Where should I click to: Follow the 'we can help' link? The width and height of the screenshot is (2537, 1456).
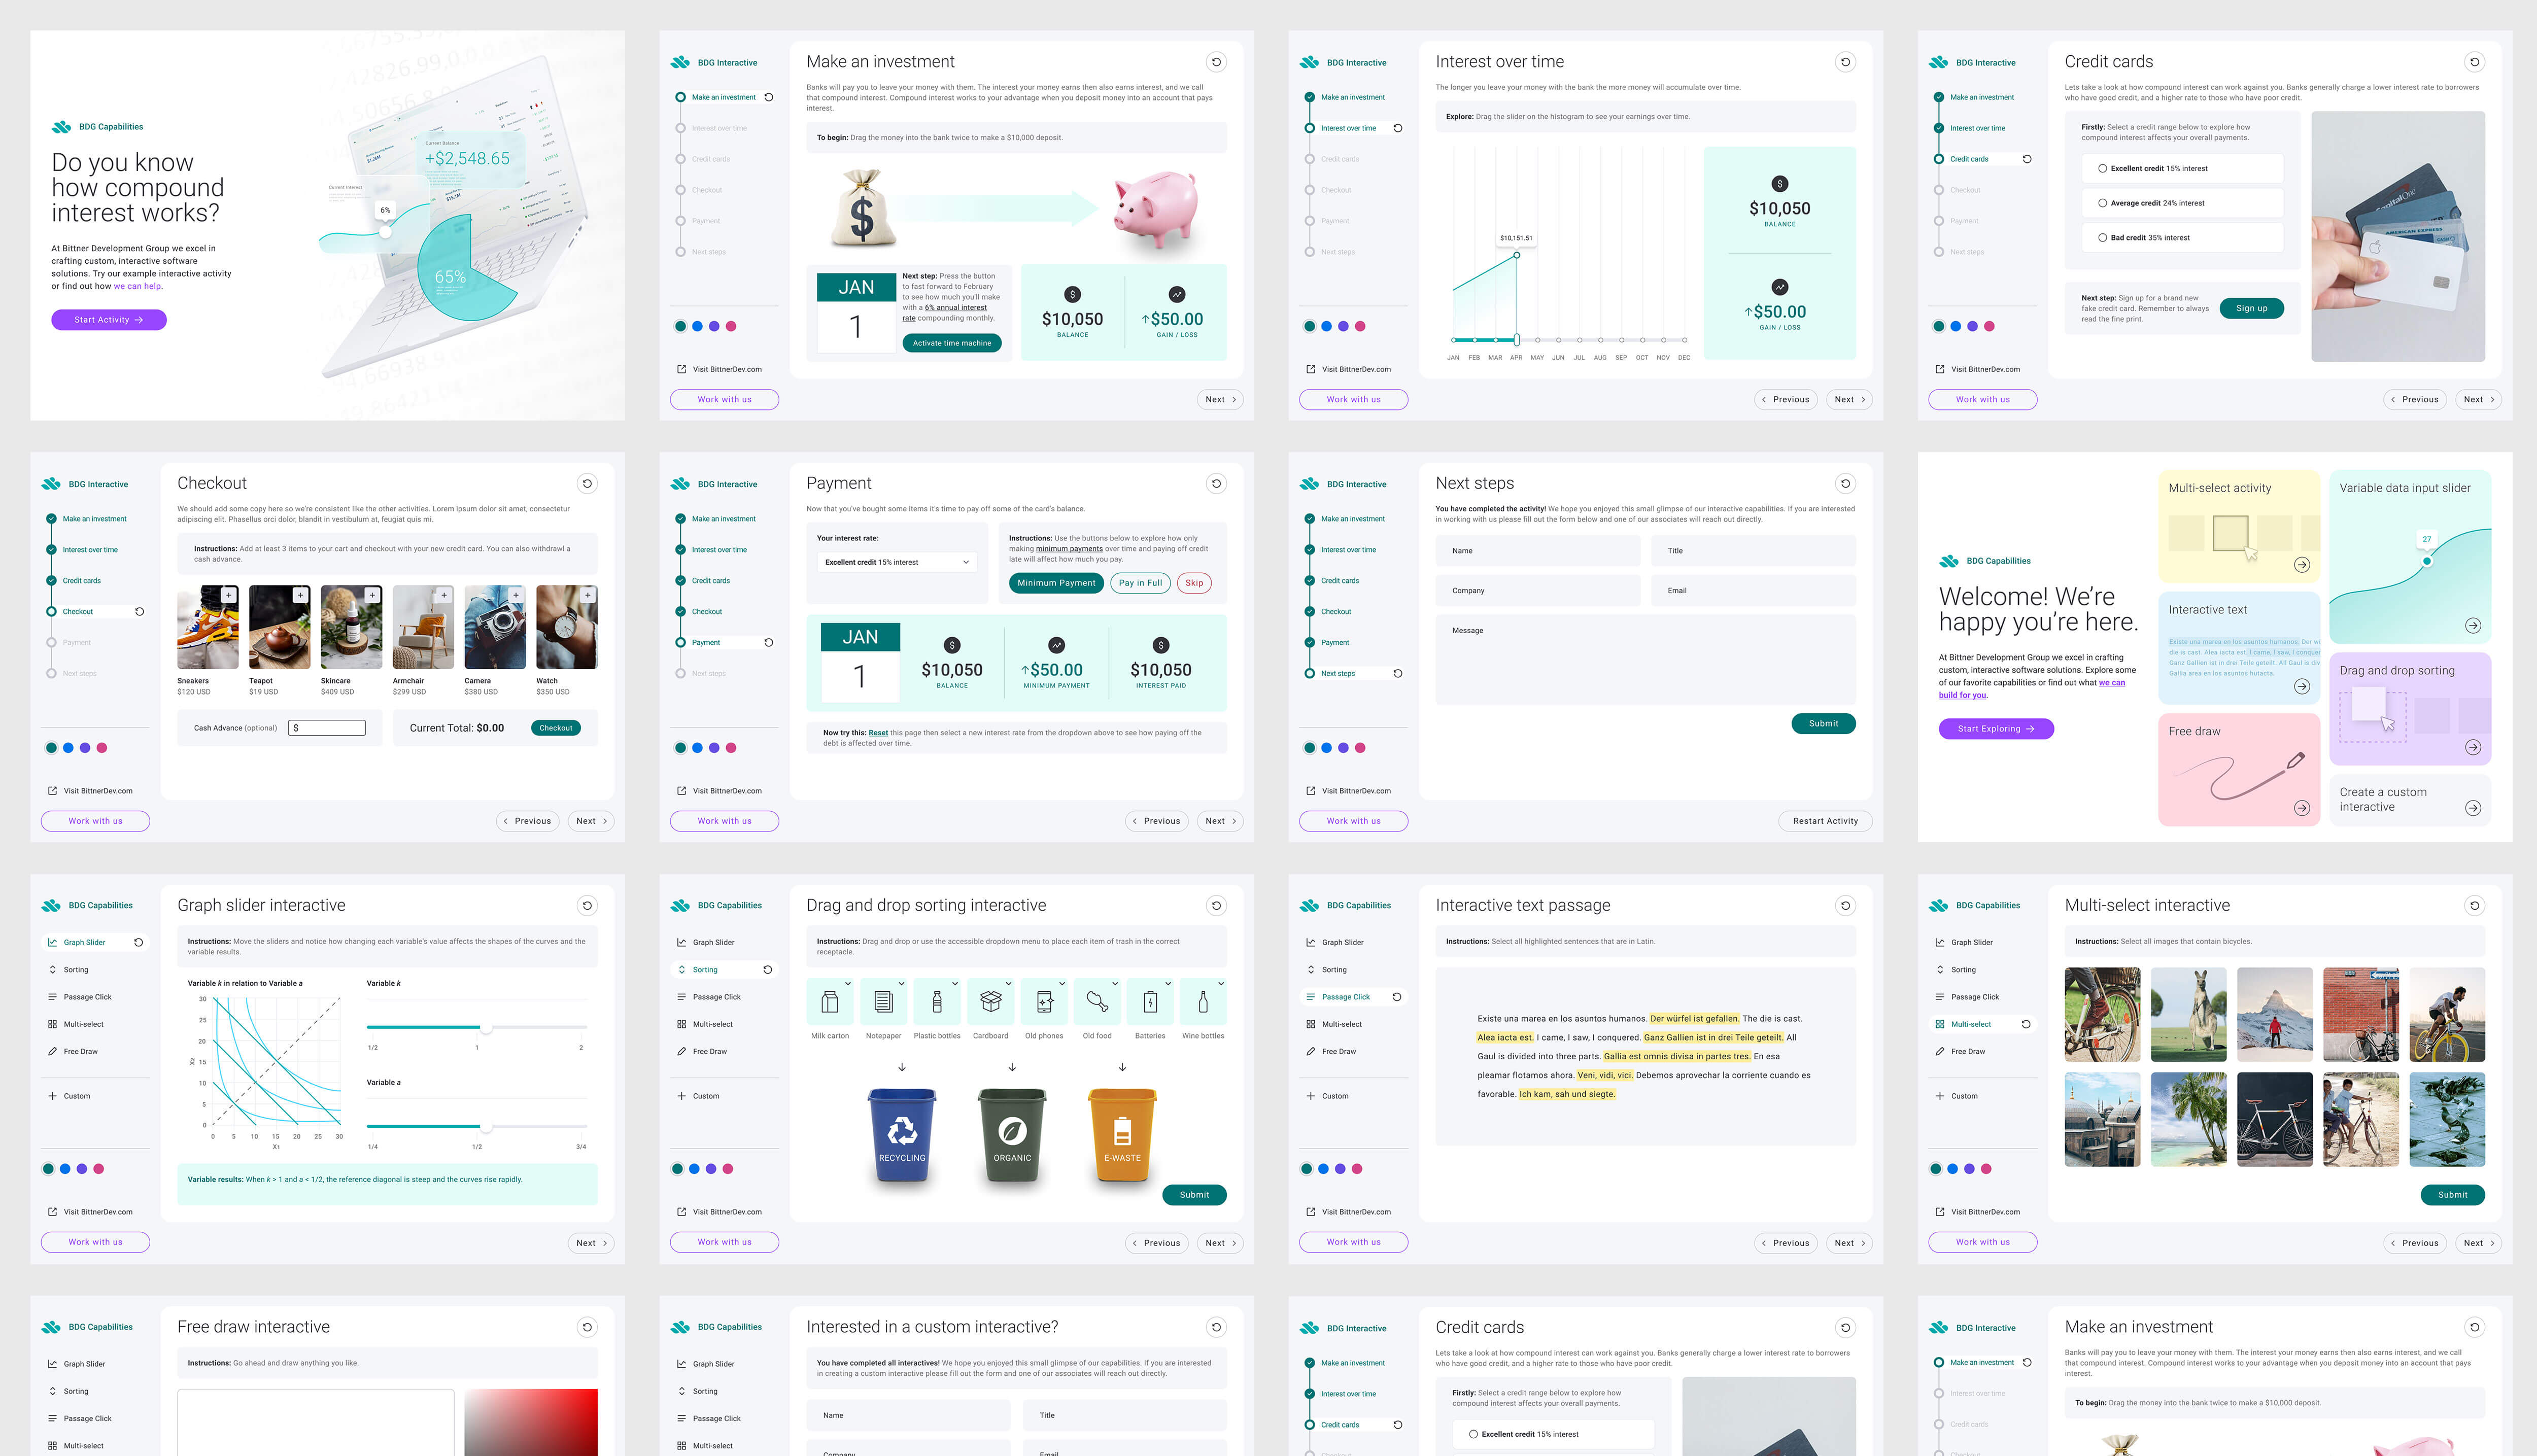pos(137,286)
